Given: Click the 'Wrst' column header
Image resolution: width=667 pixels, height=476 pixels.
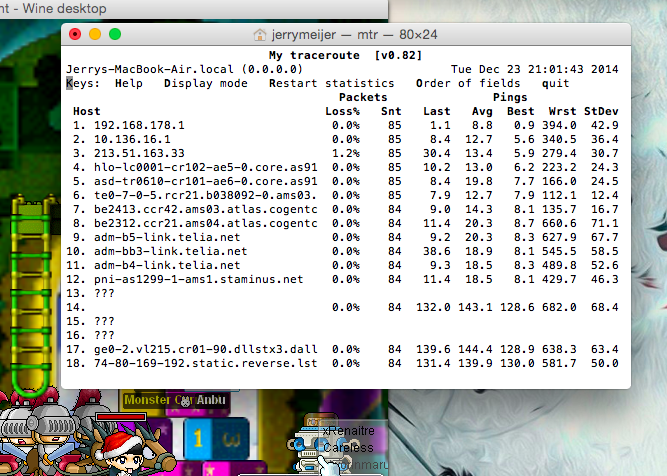Looking at the screenshot, I should pyautogui.click(x=562, y=111).
